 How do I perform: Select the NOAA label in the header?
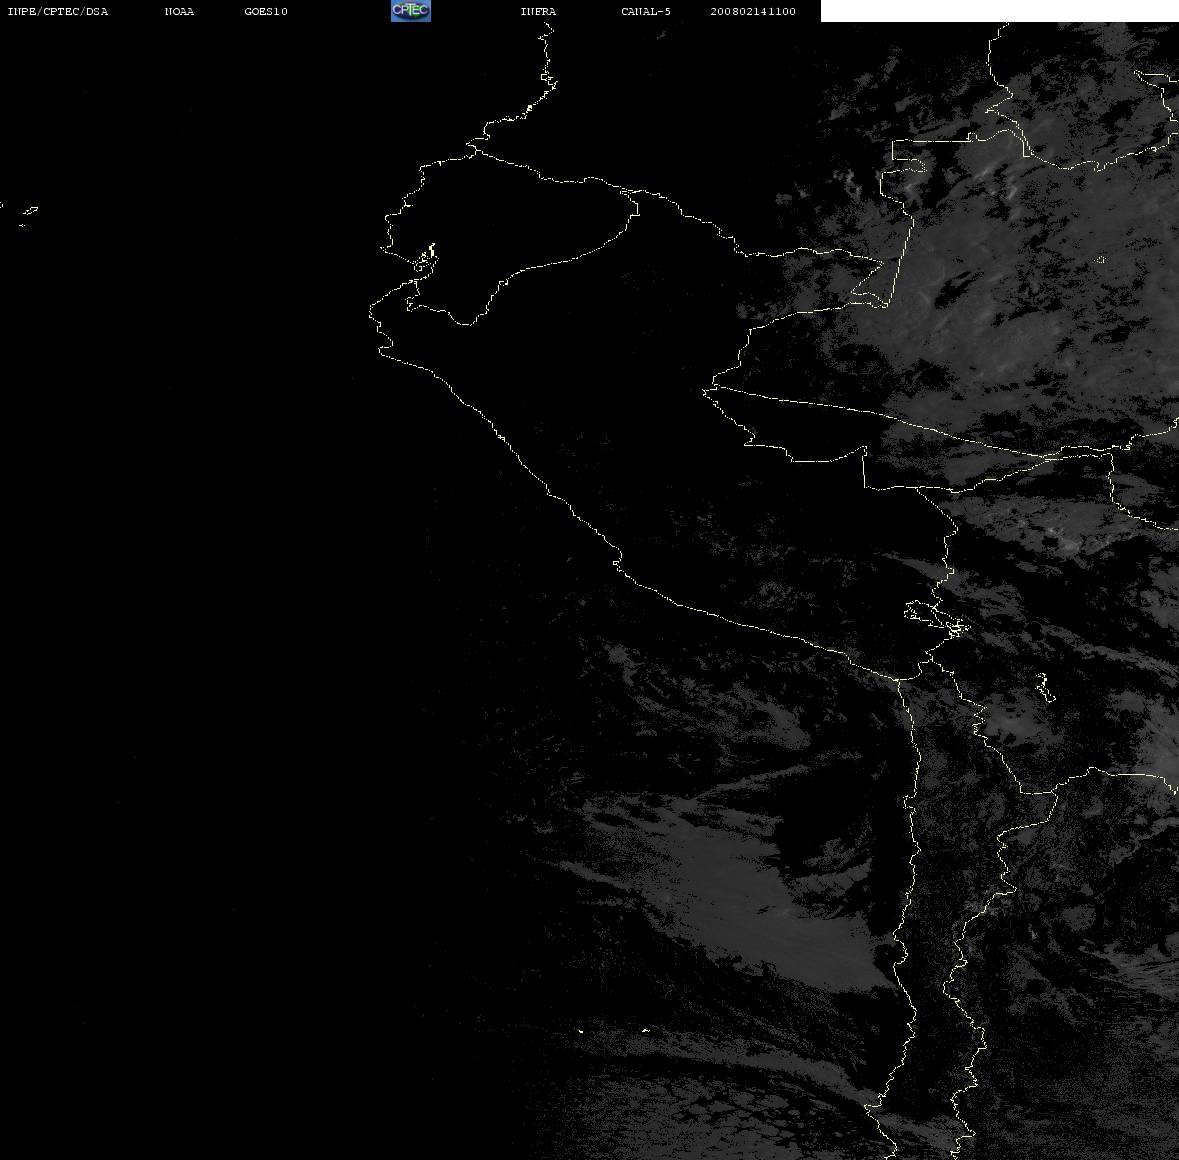(179, 11)
